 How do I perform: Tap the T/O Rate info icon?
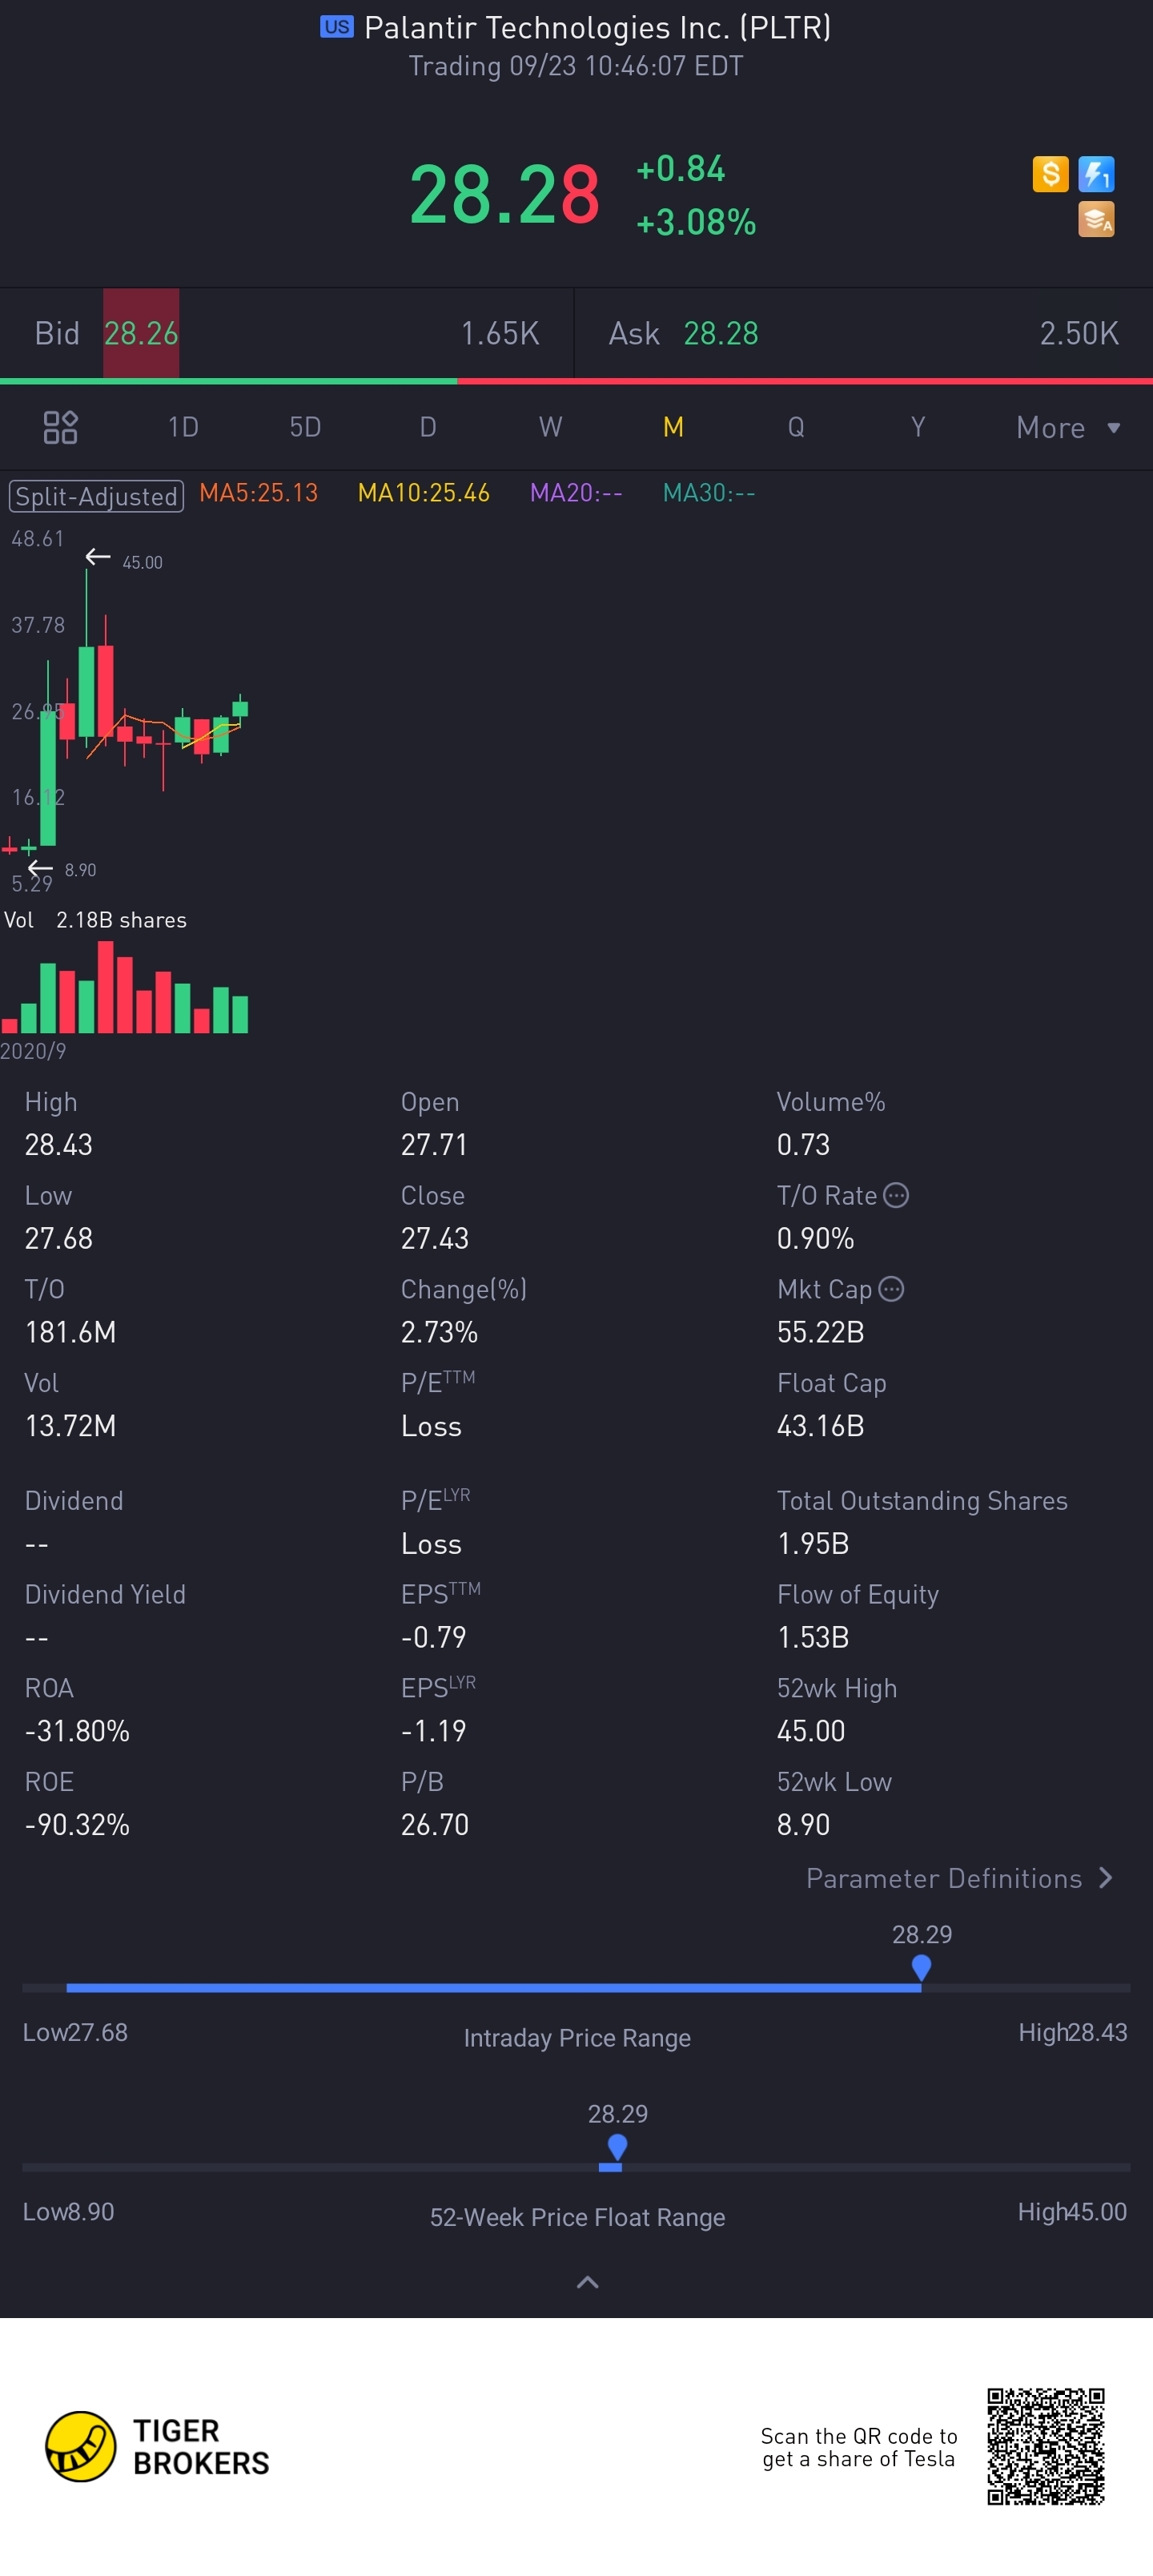pyautogui.click(x=896, y=1195)
